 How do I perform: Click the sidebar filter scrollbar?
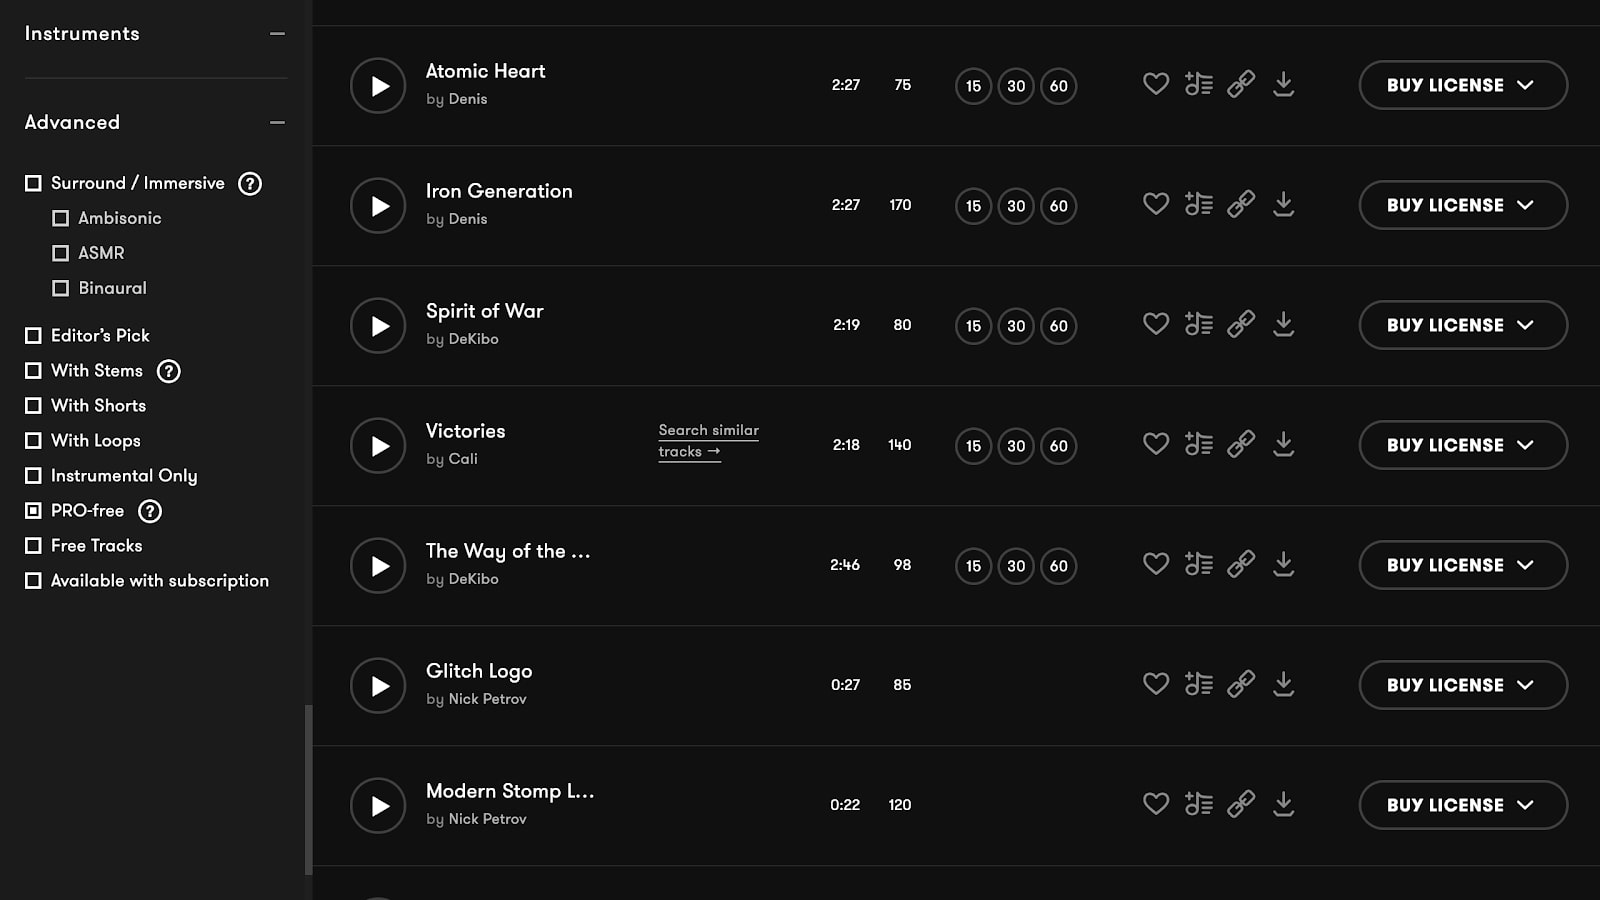[308, 788]
